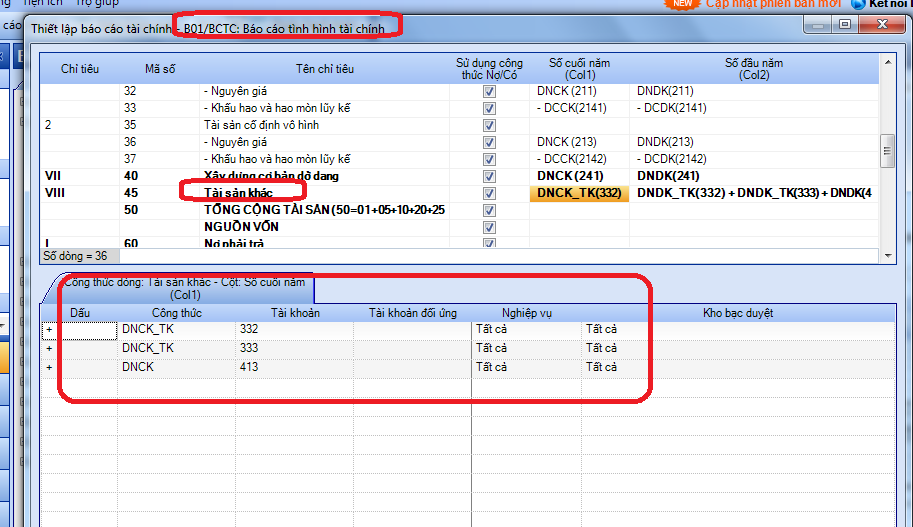Toggle Nợ/Có checkbox for row 37
Screen dimensions: 913x527
click(489, 159)
